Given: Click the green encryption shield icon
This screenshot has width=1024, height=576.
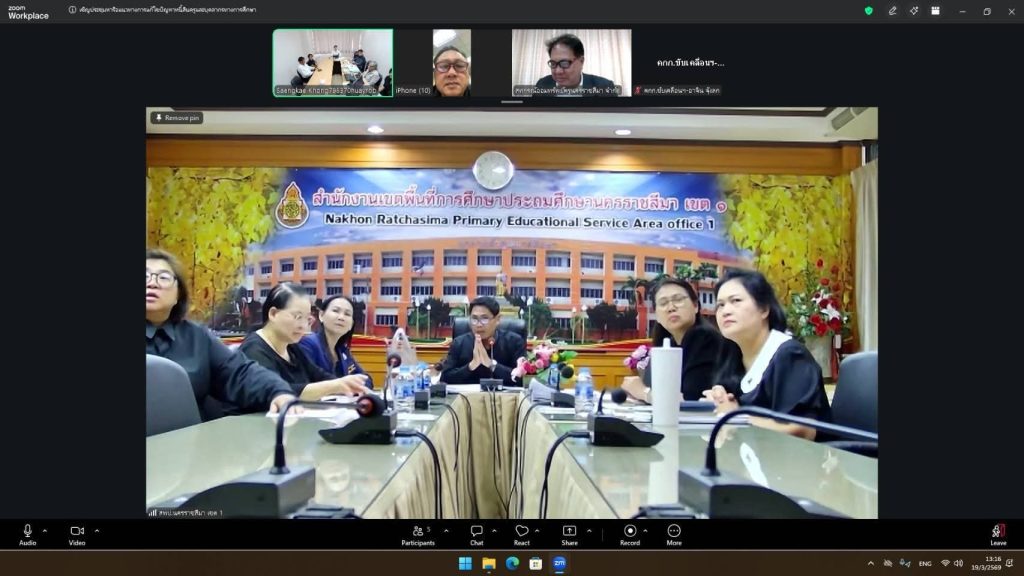Looking at the screenshot, I should click(869, 11).
